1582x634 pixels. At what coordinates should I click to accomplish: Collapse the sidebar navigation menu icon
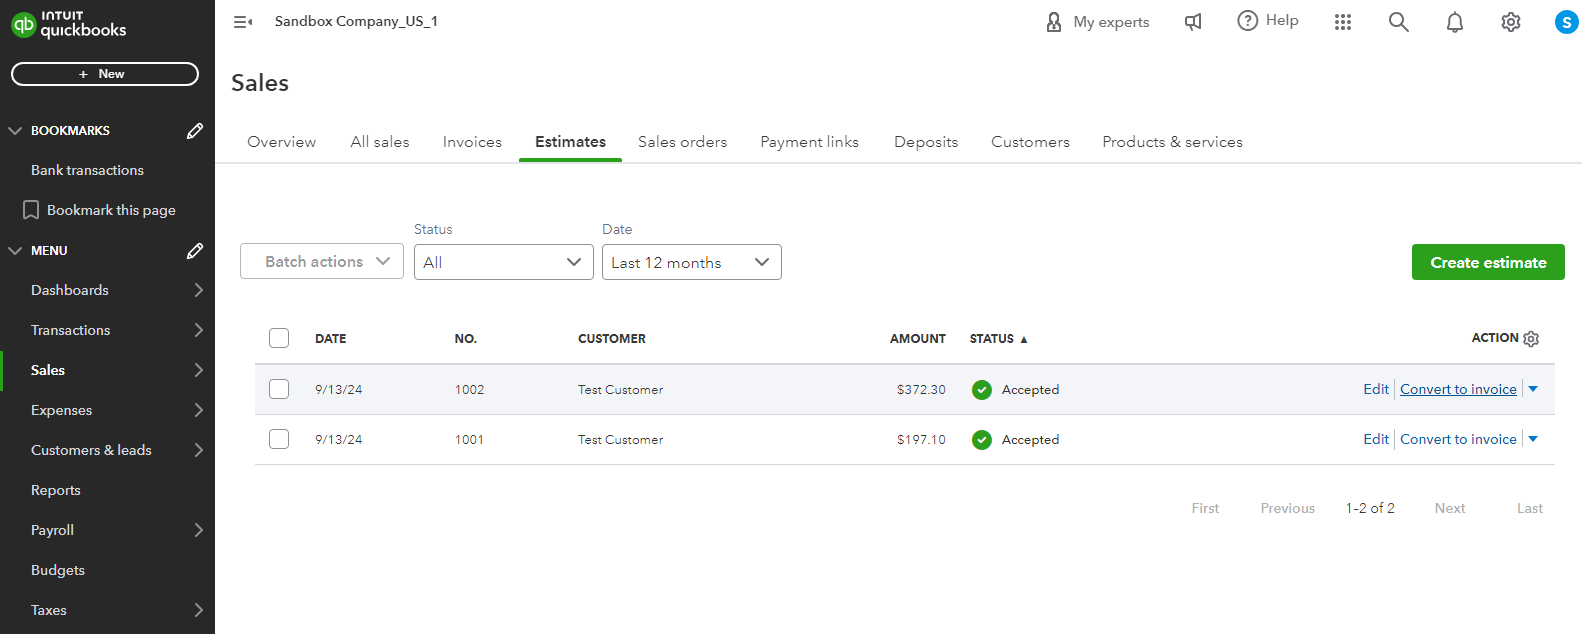pyautogui.click(x=242, y=22)
